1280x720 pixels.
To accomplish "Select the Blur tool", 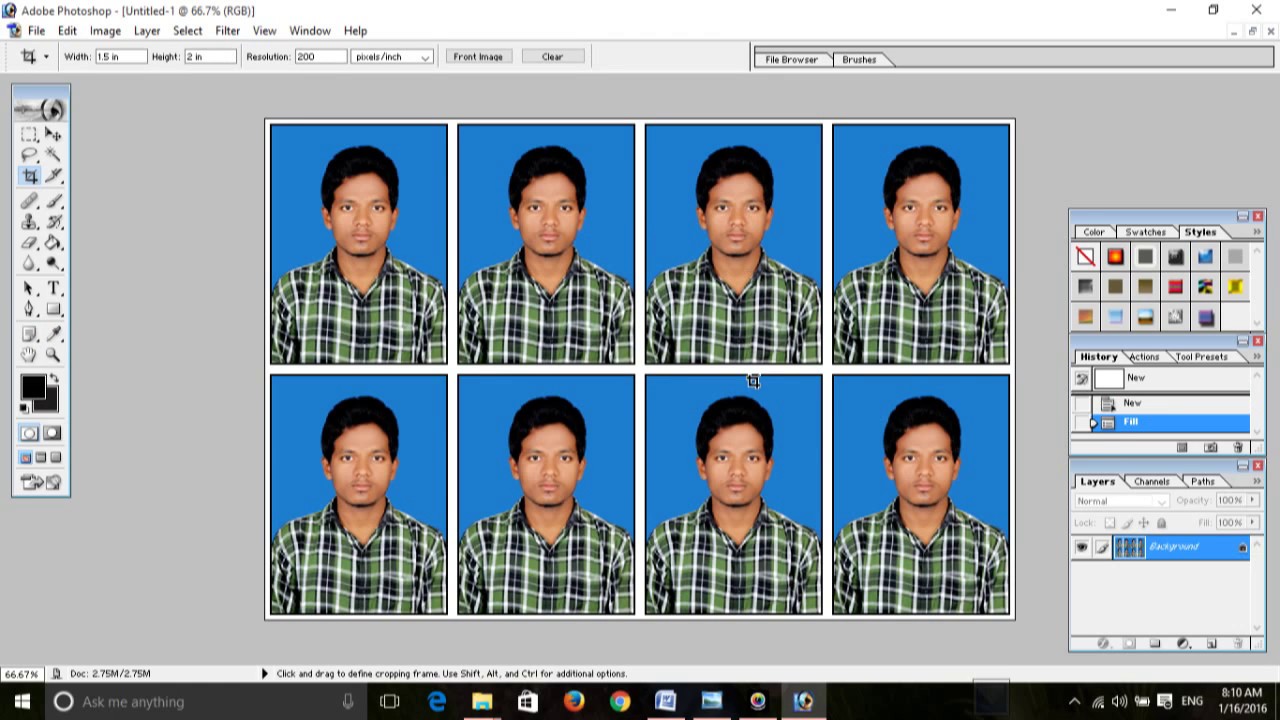I will tap(29, 264).
